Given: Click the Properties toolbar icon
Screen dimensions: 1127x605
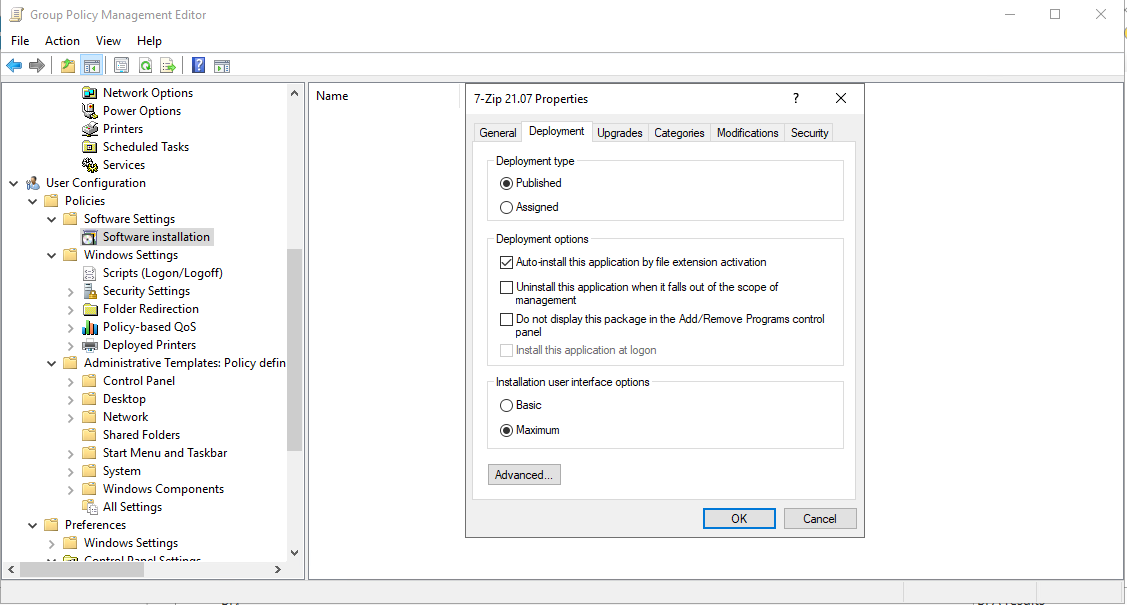Looking at the screenshot, I should (x=121, y=66).
